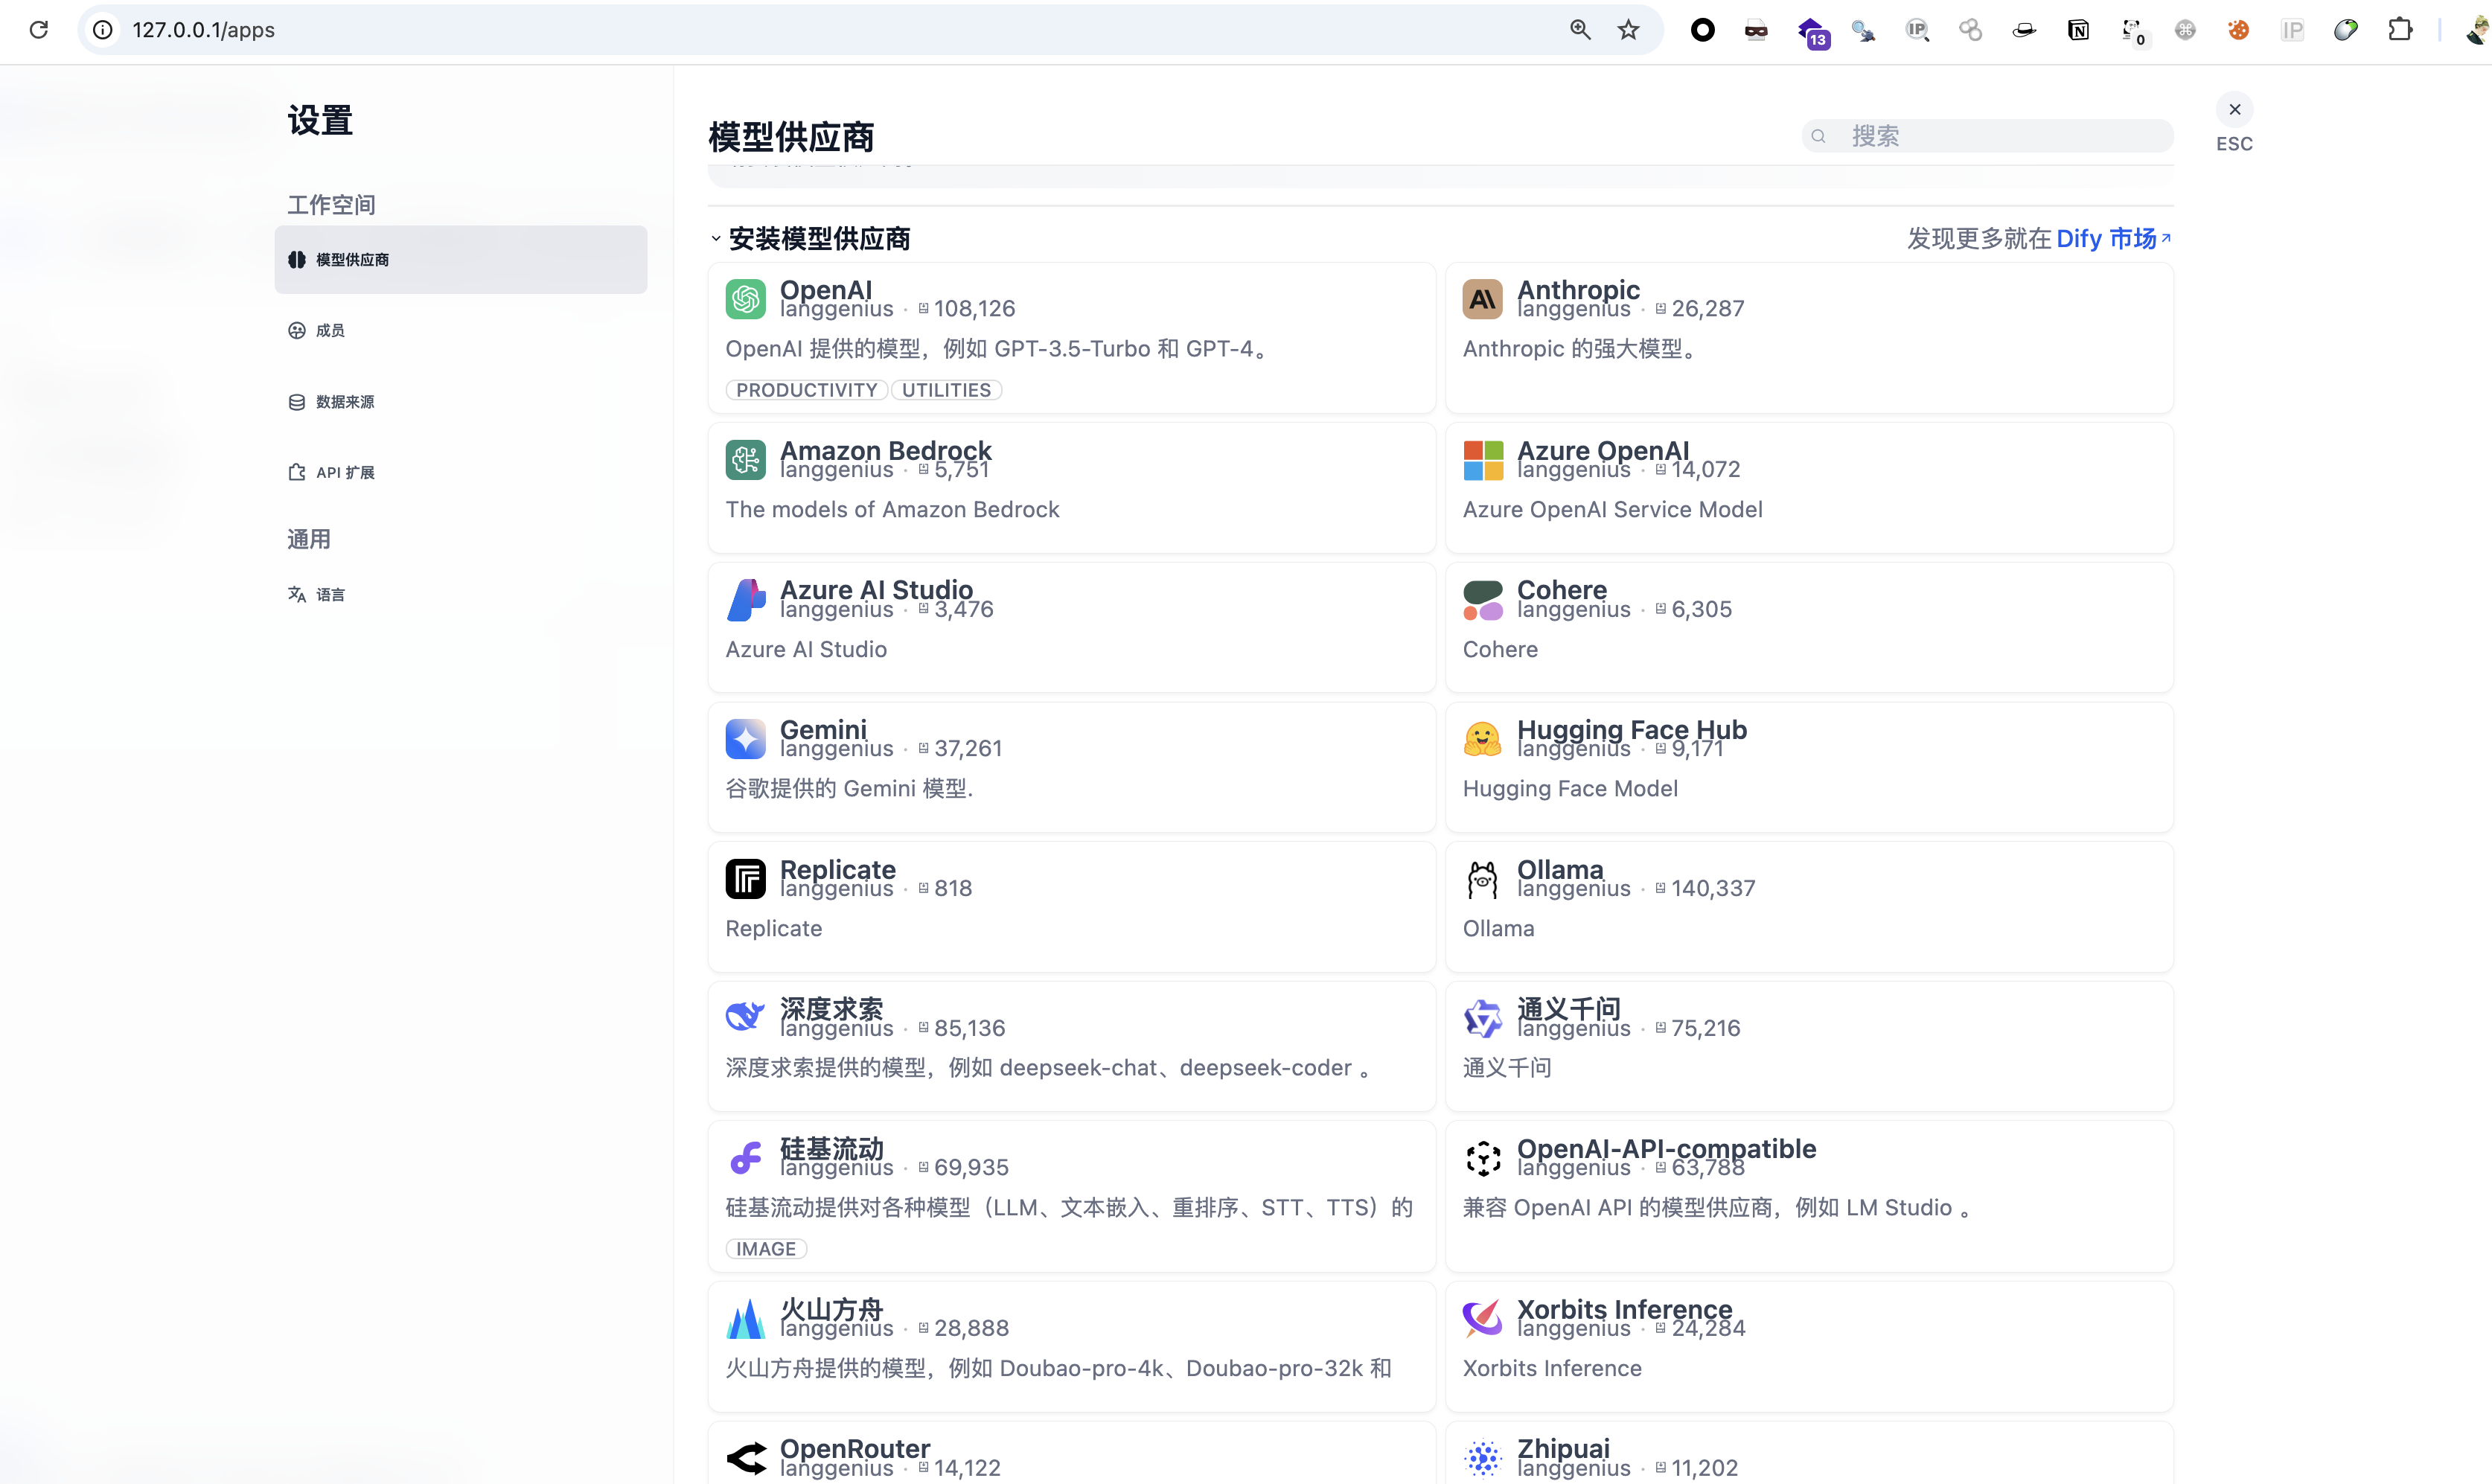Click 'The models of Amazon Bedrock' text
Image resolution: width=2492 pixels, height=1484 pixels.
892,509
